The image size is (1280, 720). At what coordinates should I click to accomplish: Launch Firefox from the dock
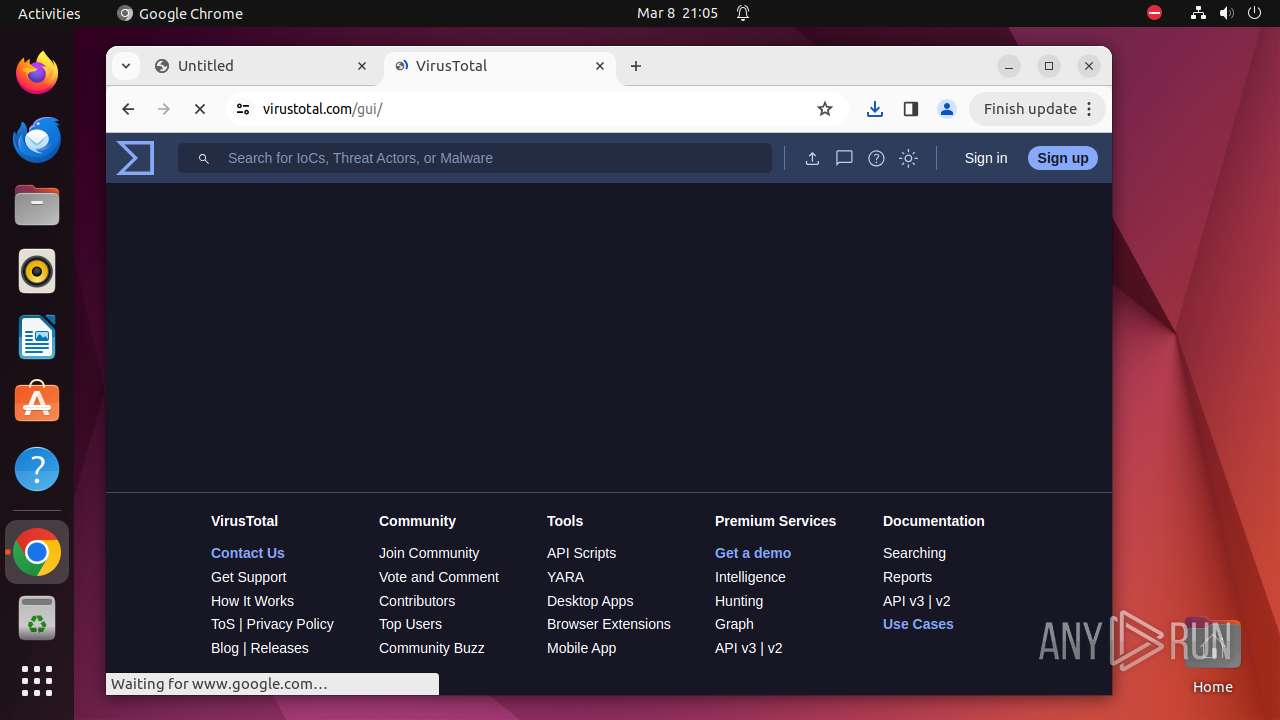coord(37,73)
